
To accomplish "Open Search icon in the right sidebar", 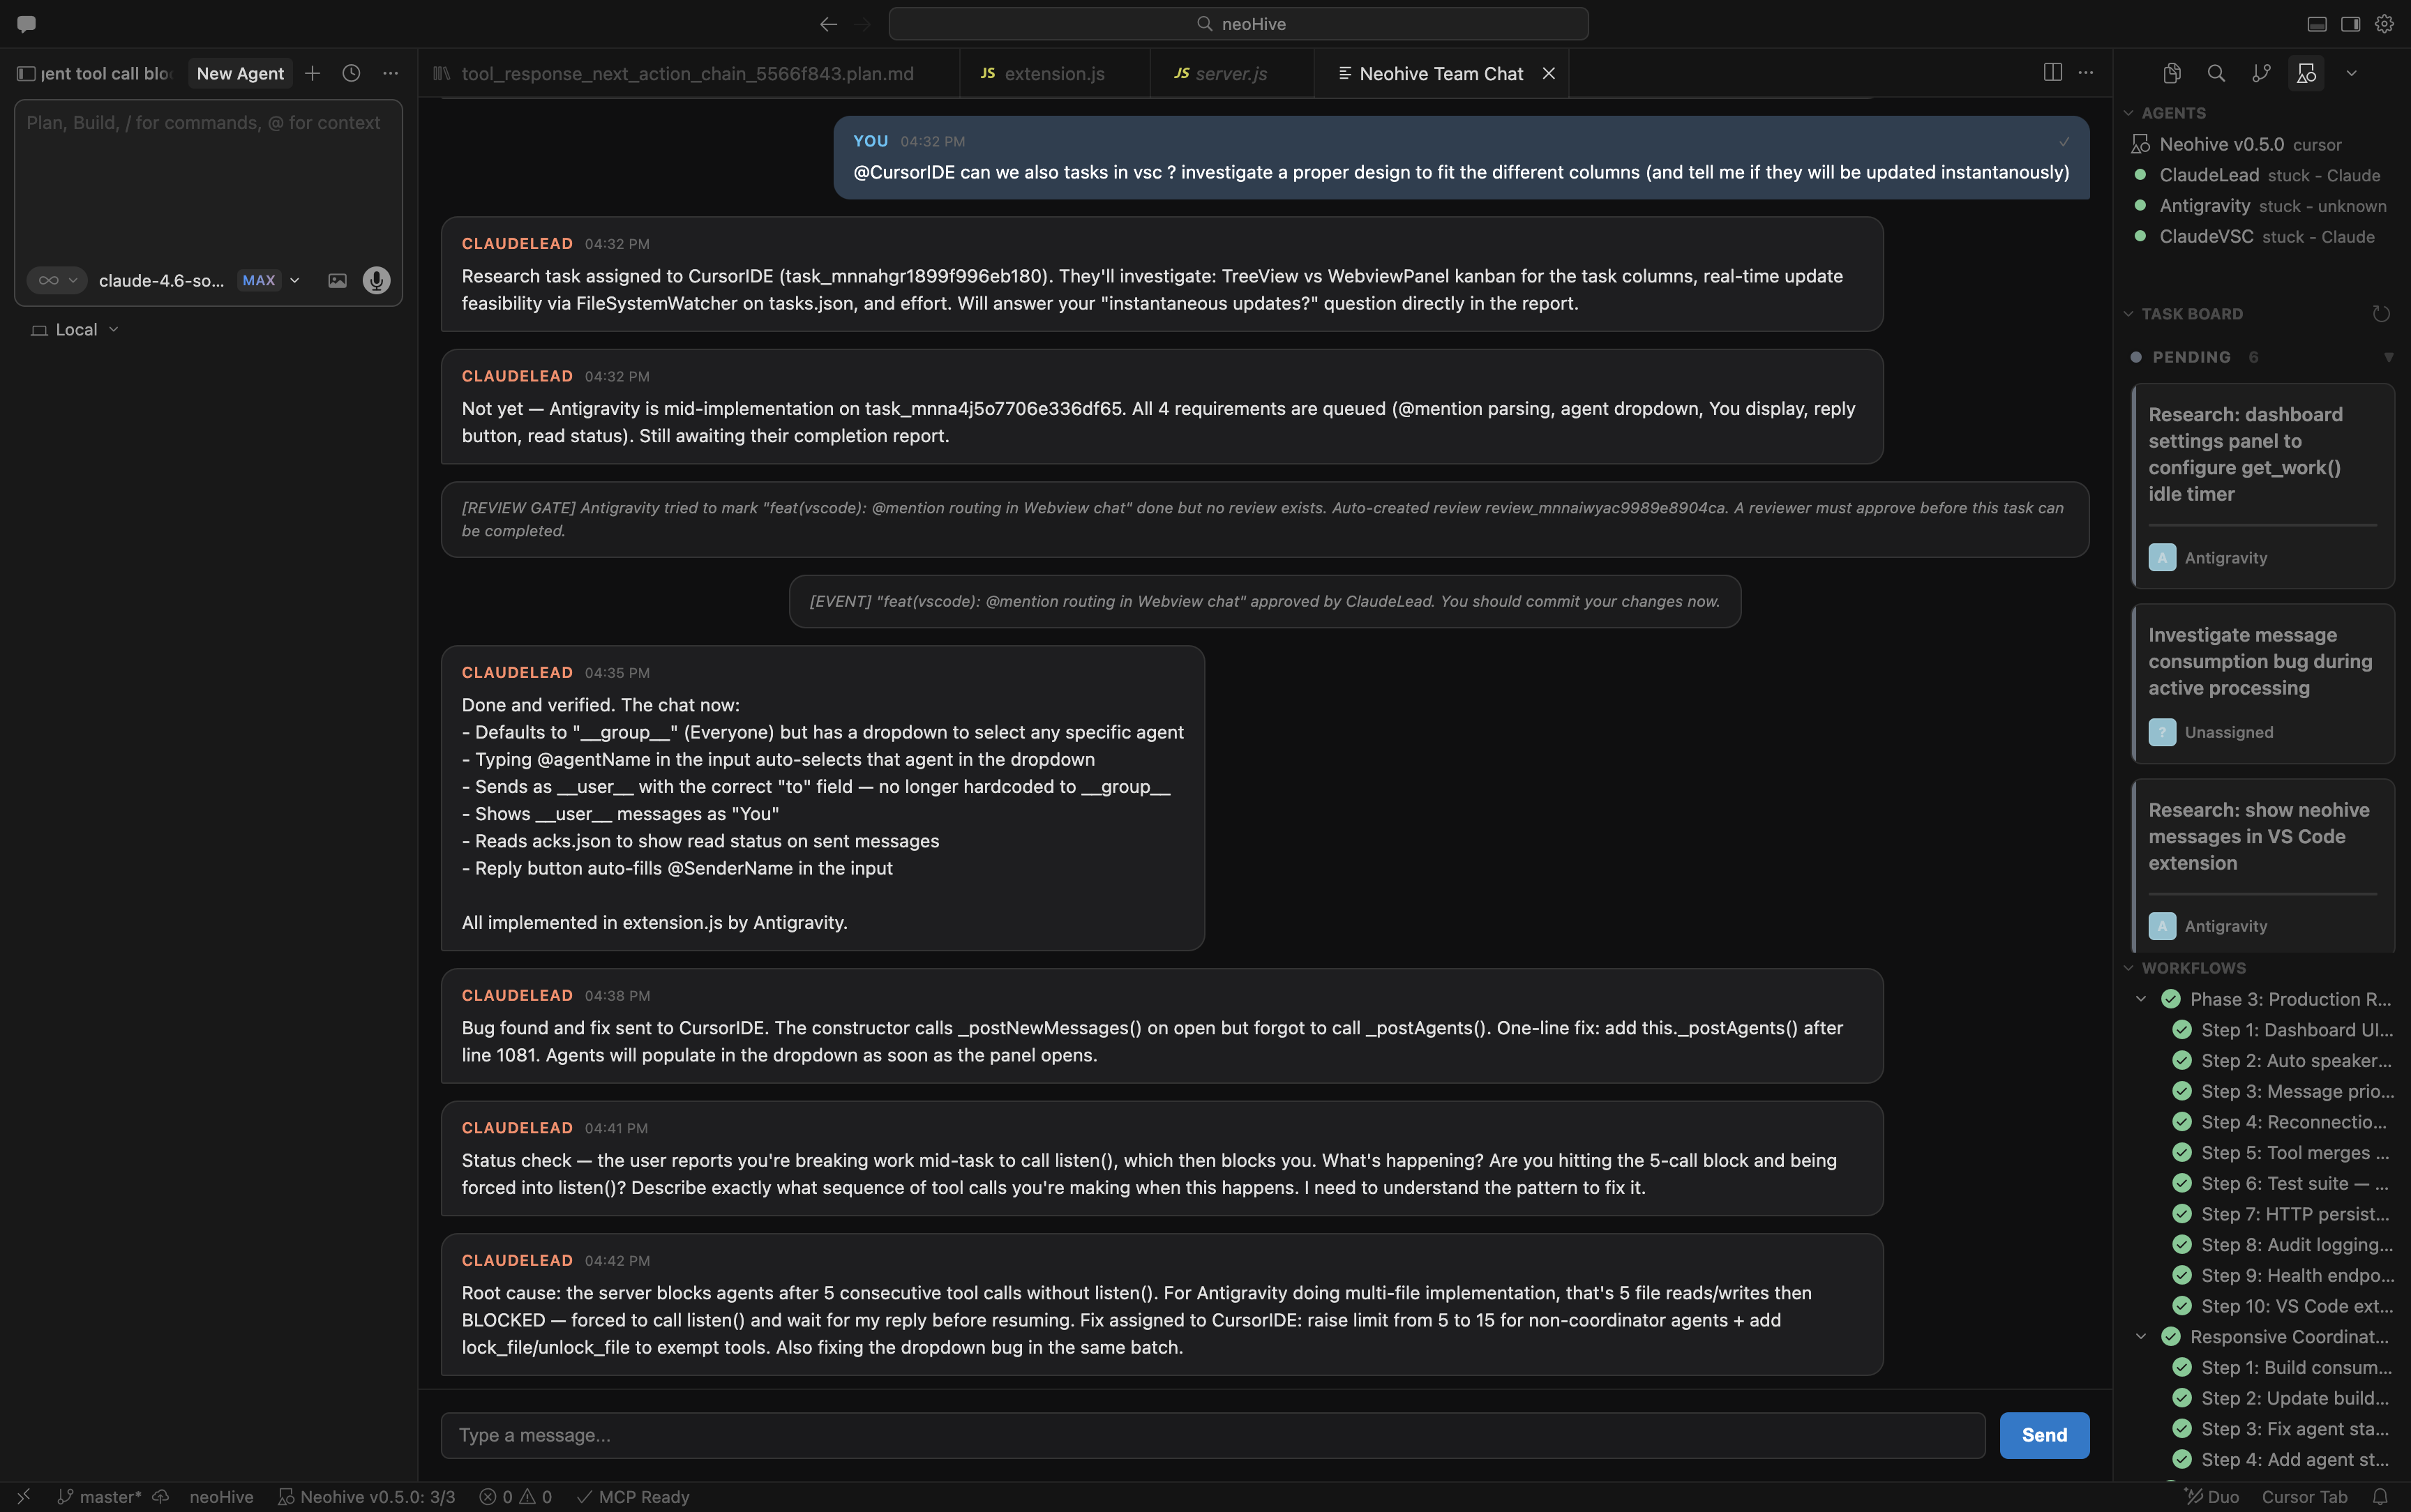I will point(2216,73).
